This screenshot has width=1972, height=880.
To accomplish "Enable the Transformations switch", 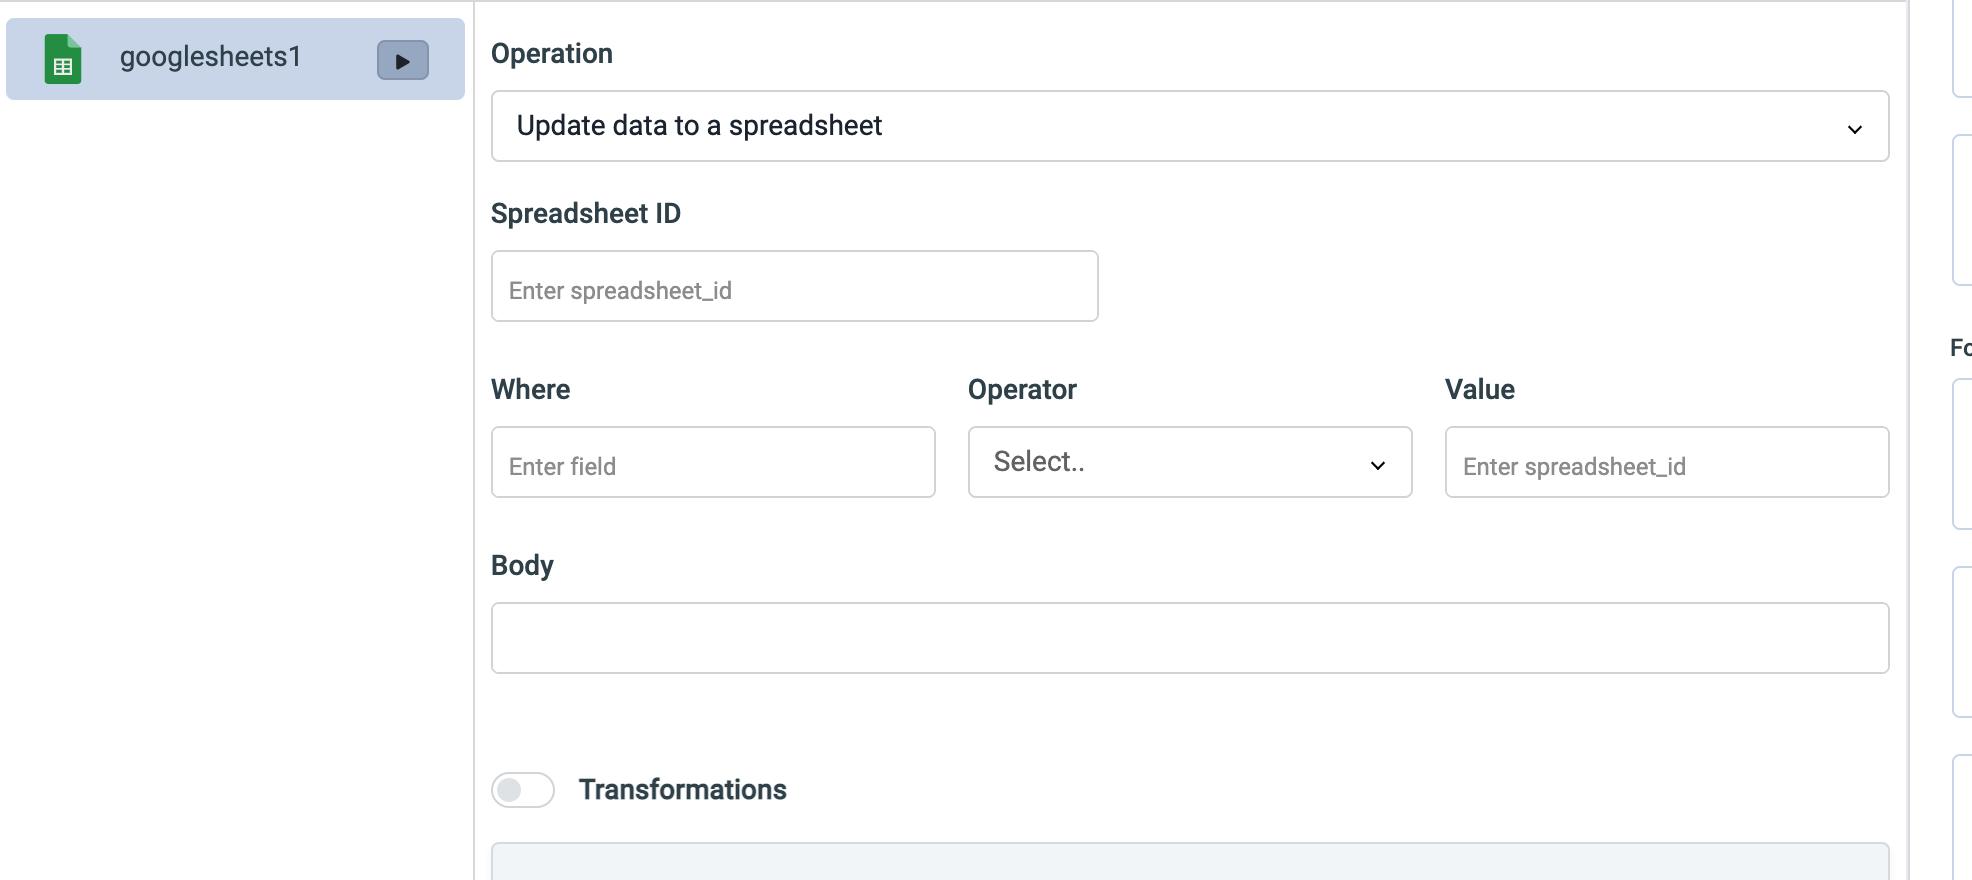I will click(522, 790).
